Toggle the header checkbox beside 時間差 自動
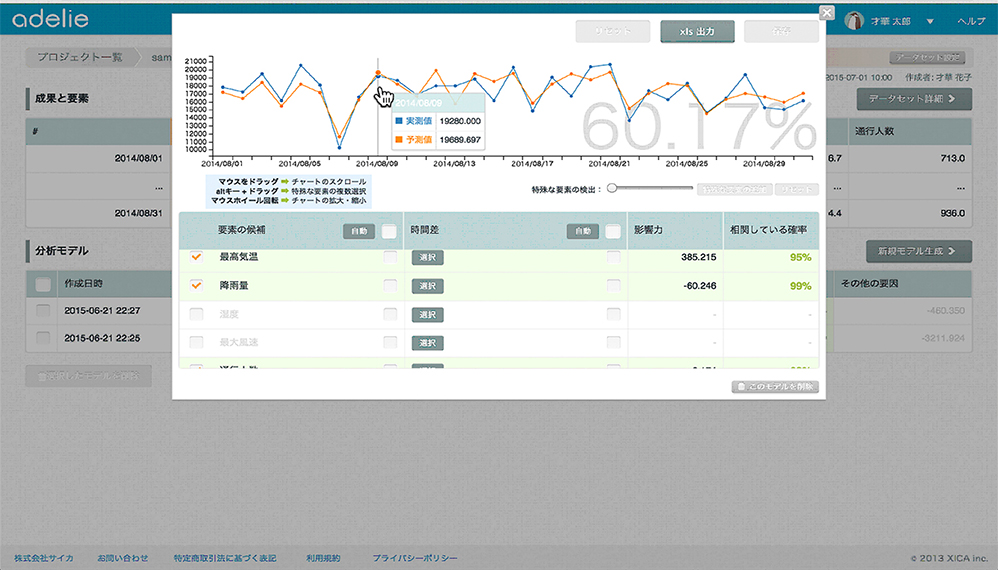998x570 pixels. pos(613,231)
